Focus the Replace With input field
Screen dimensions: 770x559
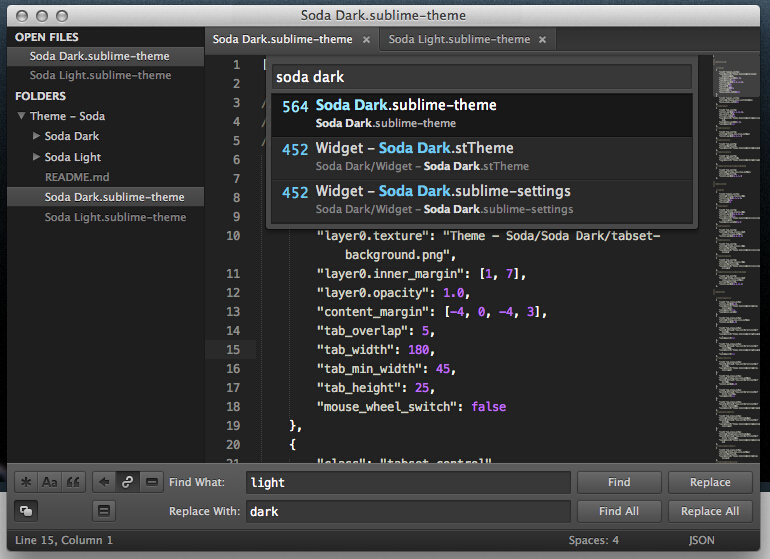coord(408,511)
